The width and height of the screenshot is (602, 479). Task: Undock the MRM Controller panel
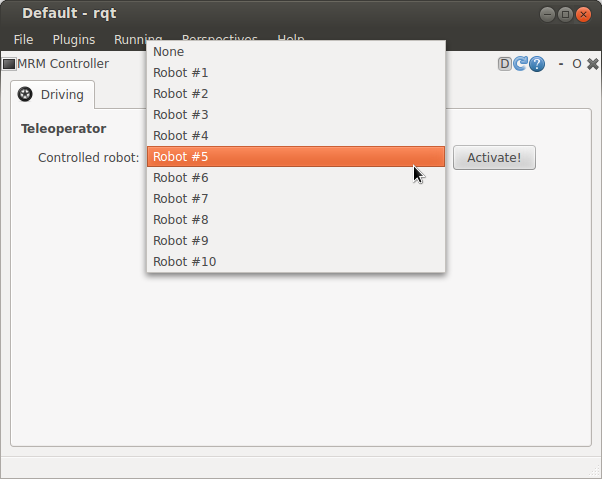(577, 64)
